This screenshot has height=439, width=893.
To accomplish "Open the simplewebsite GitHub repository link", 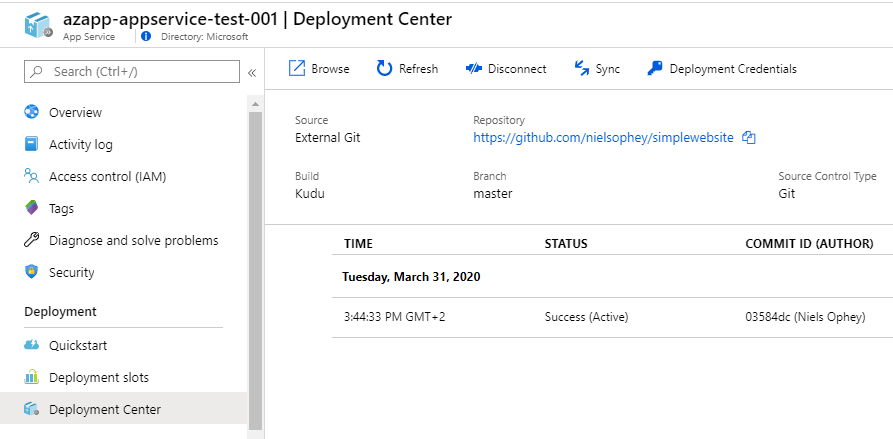I will pyautogui.click(x=603, y=138).
